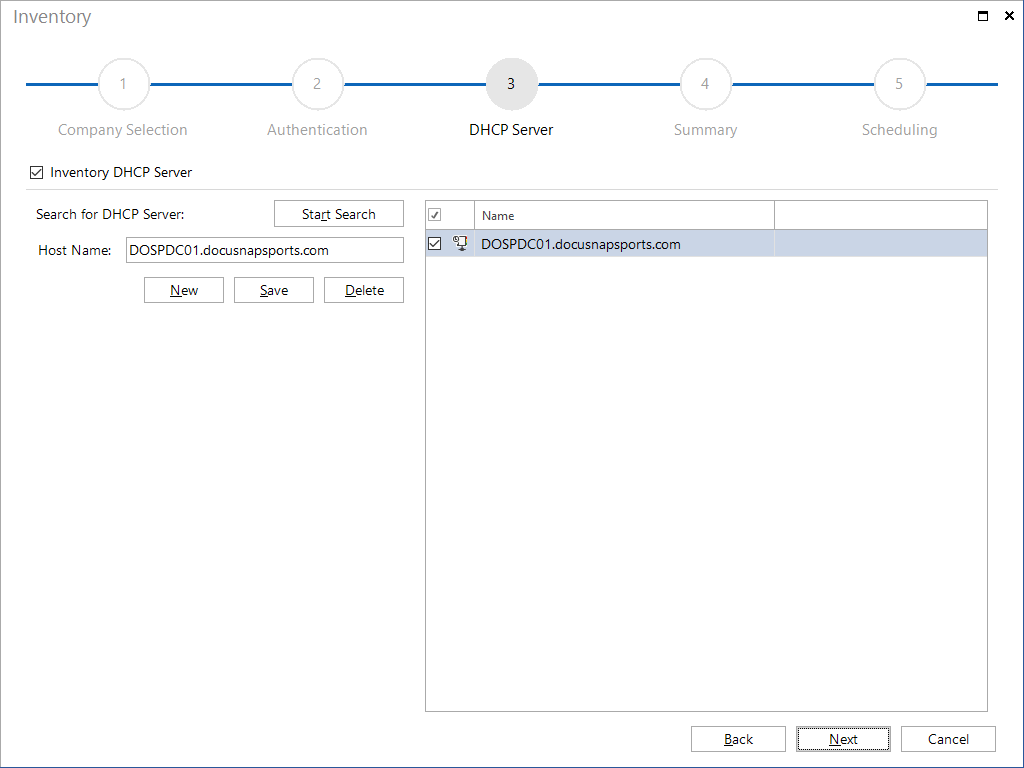
Task: Sort by the Name column header
Action: coord(624,215)
